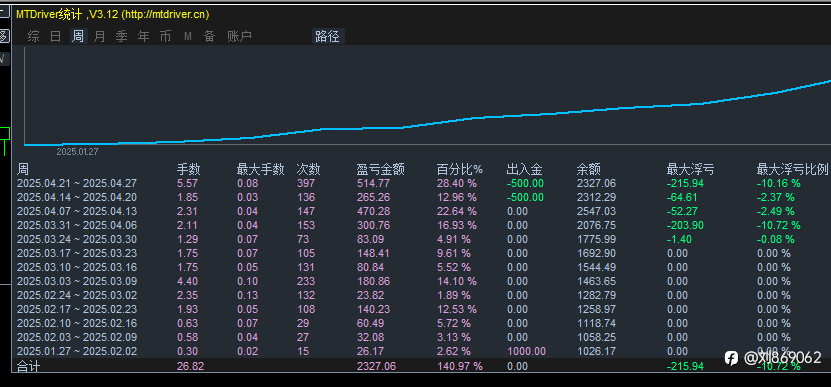Click total percentage 140.97 %
Screen dimensions: 831x387
point(459,366)
